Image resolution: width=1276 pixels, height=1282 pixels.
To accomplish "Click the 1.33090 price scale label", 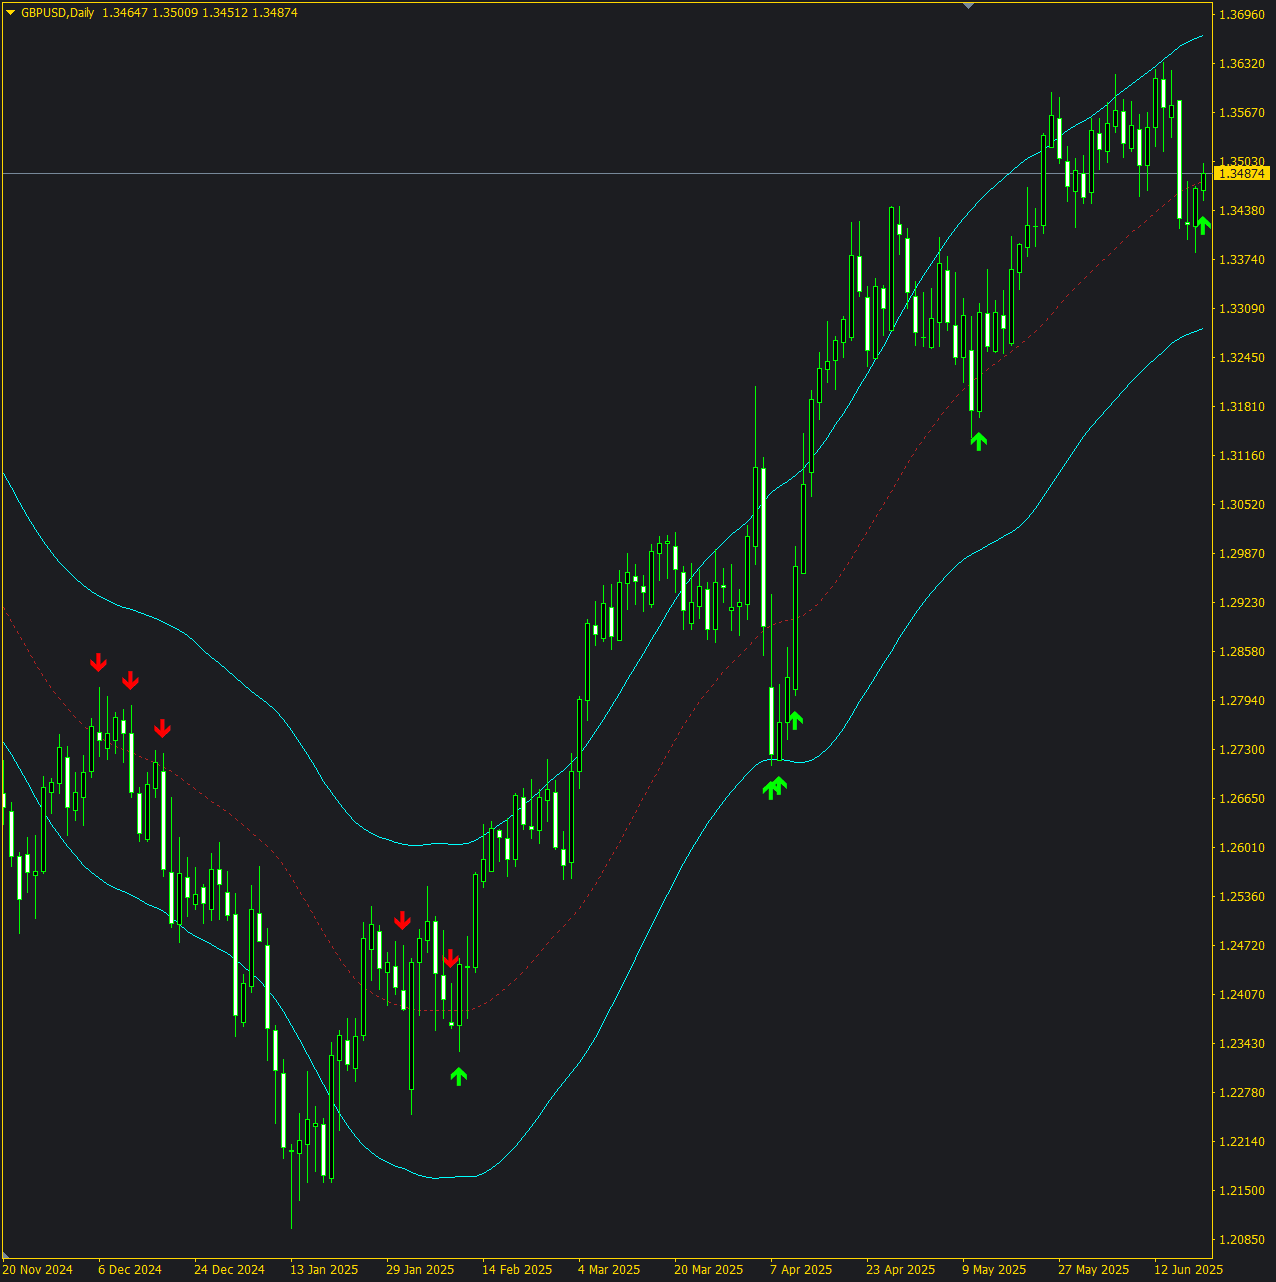I will tap(1243, 309).
